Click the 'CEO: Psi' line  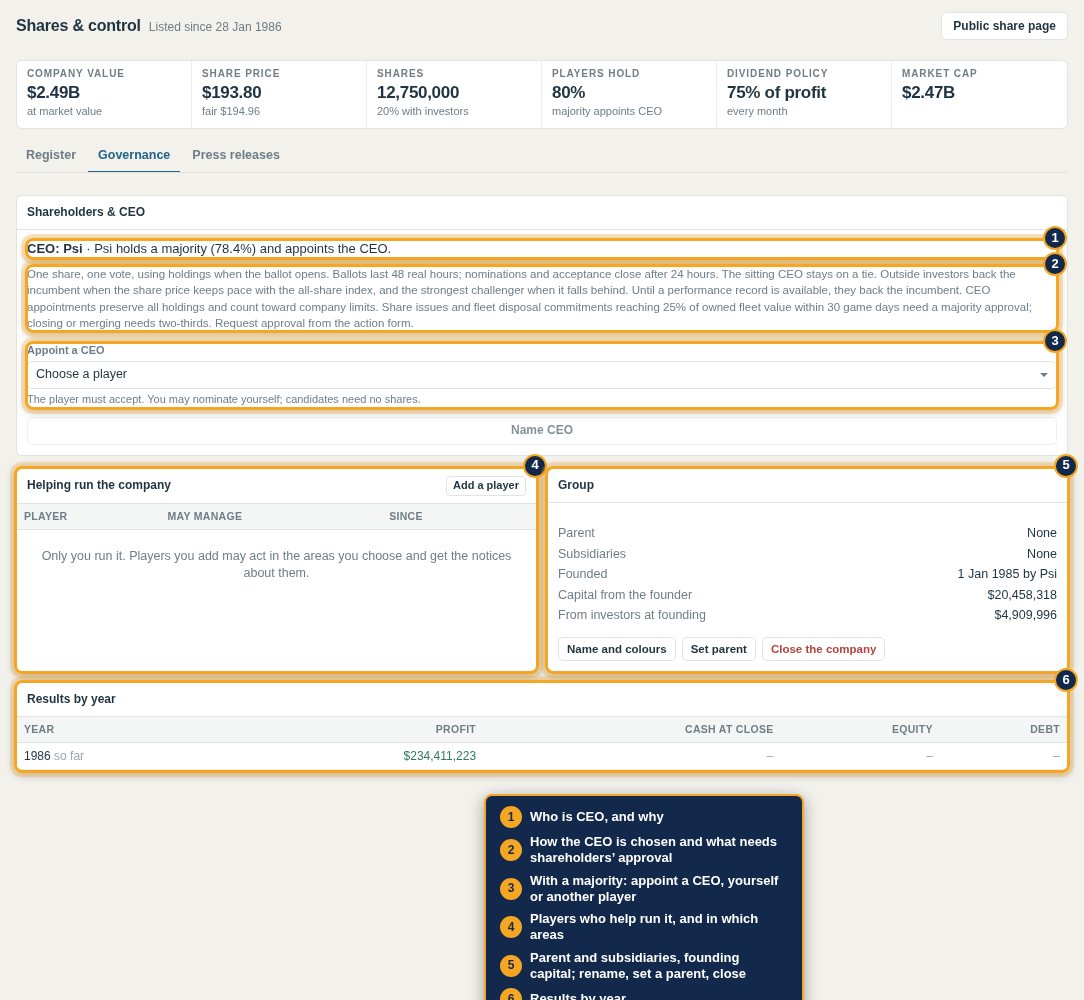(209, 249)
